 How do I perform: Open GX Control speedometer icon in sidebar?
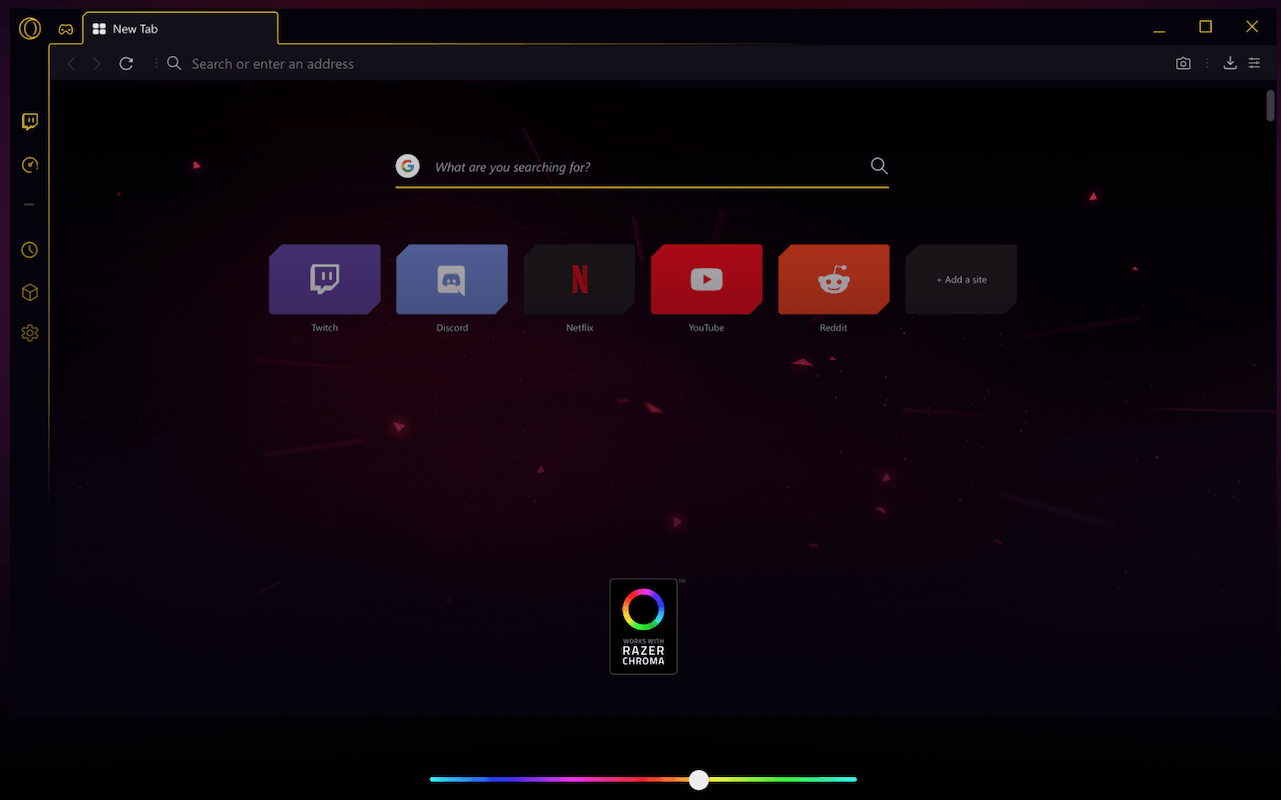tap(30, 165)
